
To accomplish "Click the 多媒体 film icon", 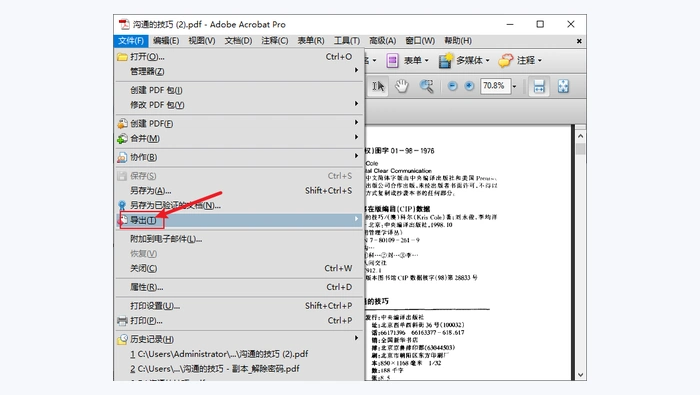I will point(446,60).
